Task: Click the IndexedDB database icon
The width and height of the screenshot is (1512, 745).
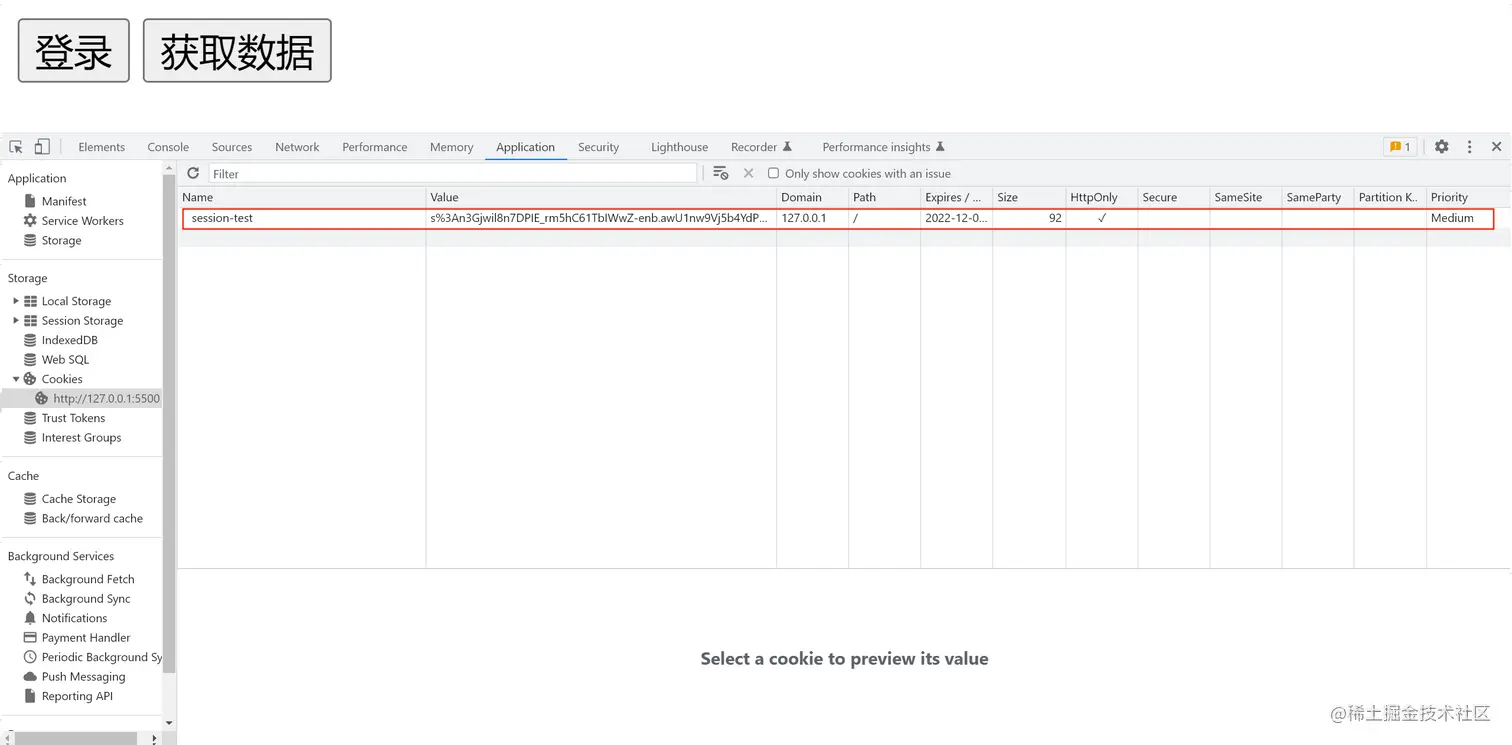Action: [30, 340]
